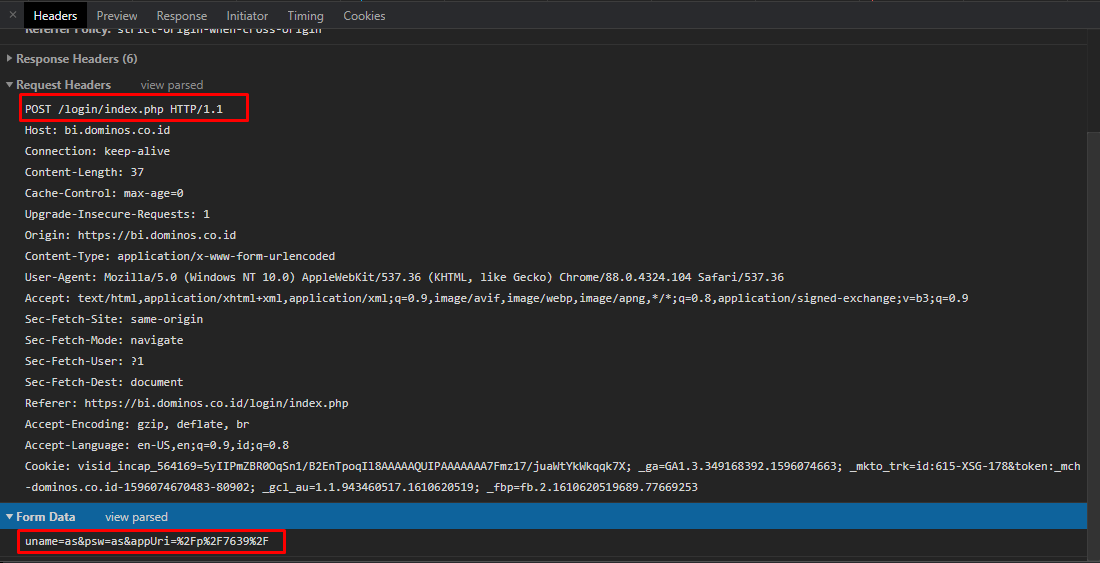The image size is (1100, 563).
Task: Open the Preview tab
Action: point(117,16)
